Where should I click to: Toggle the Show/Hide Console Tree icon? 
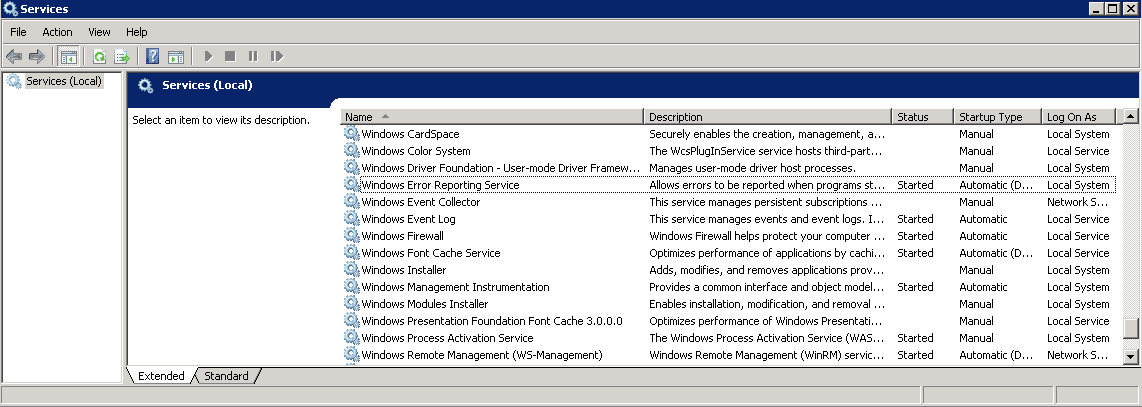pos(69,57)
